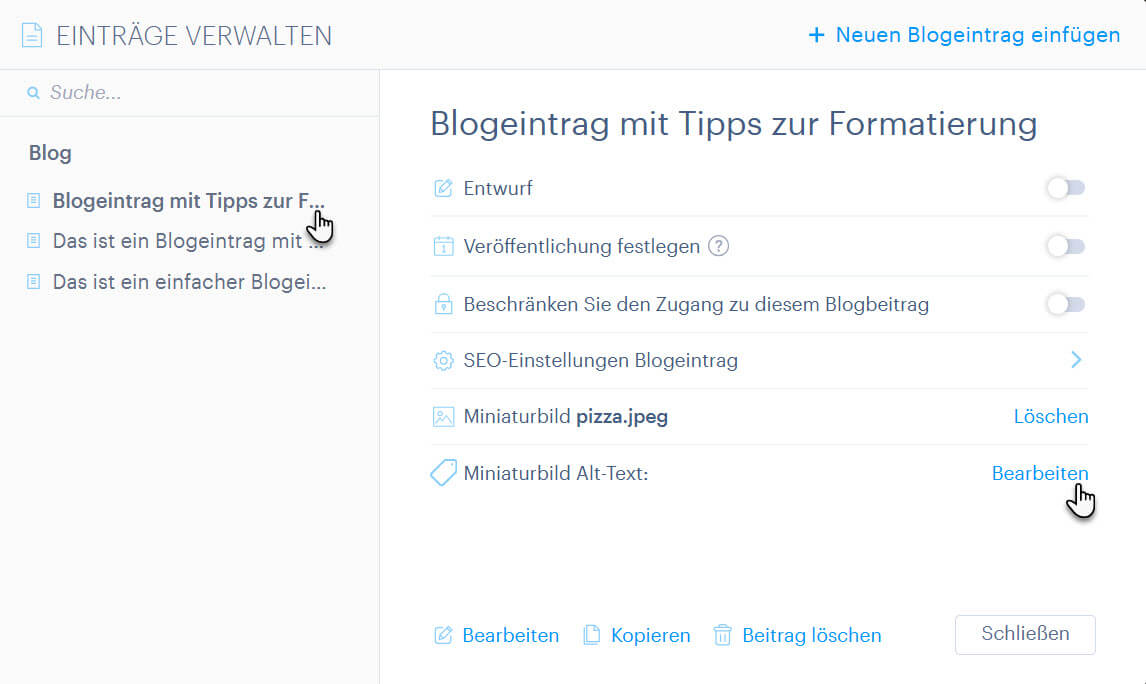
Task: Click the SEO-Einstellungen gear icon
Action: click(443, 360)
